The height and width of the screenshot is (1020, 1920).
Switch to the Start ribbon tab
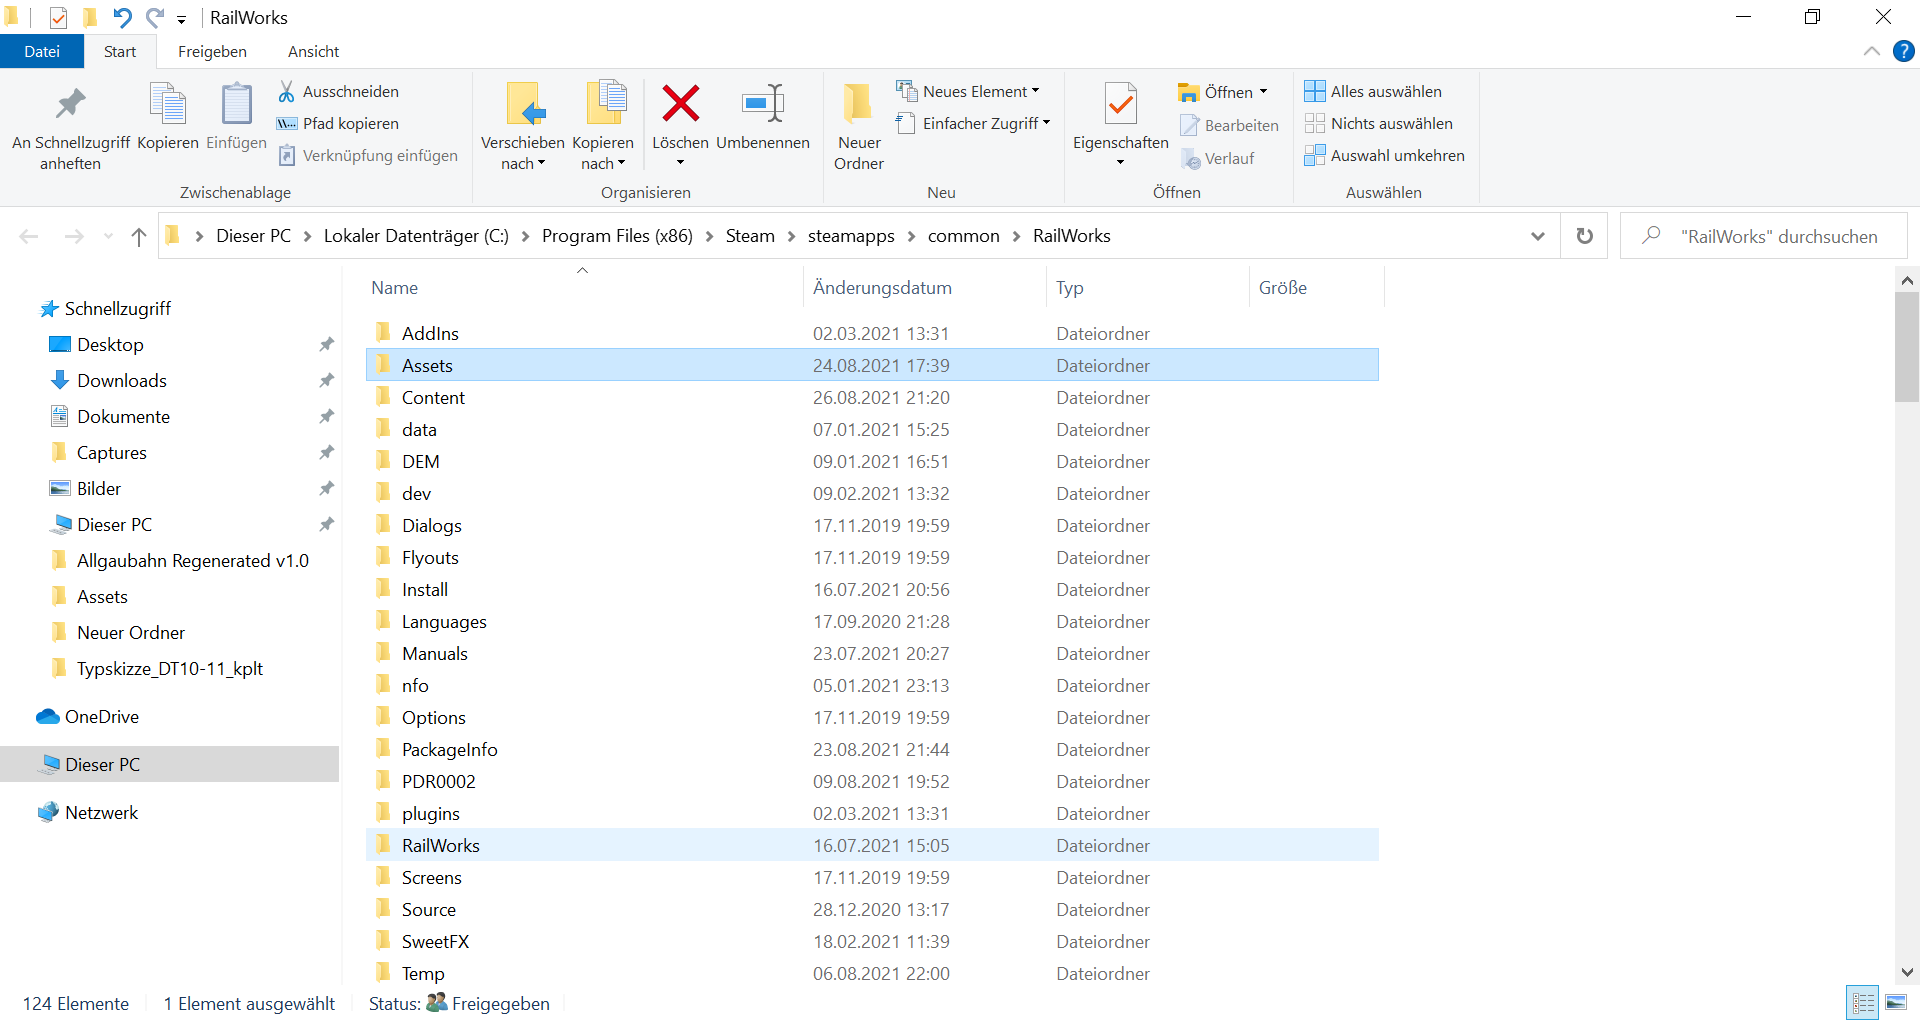[x=120, y=51]
